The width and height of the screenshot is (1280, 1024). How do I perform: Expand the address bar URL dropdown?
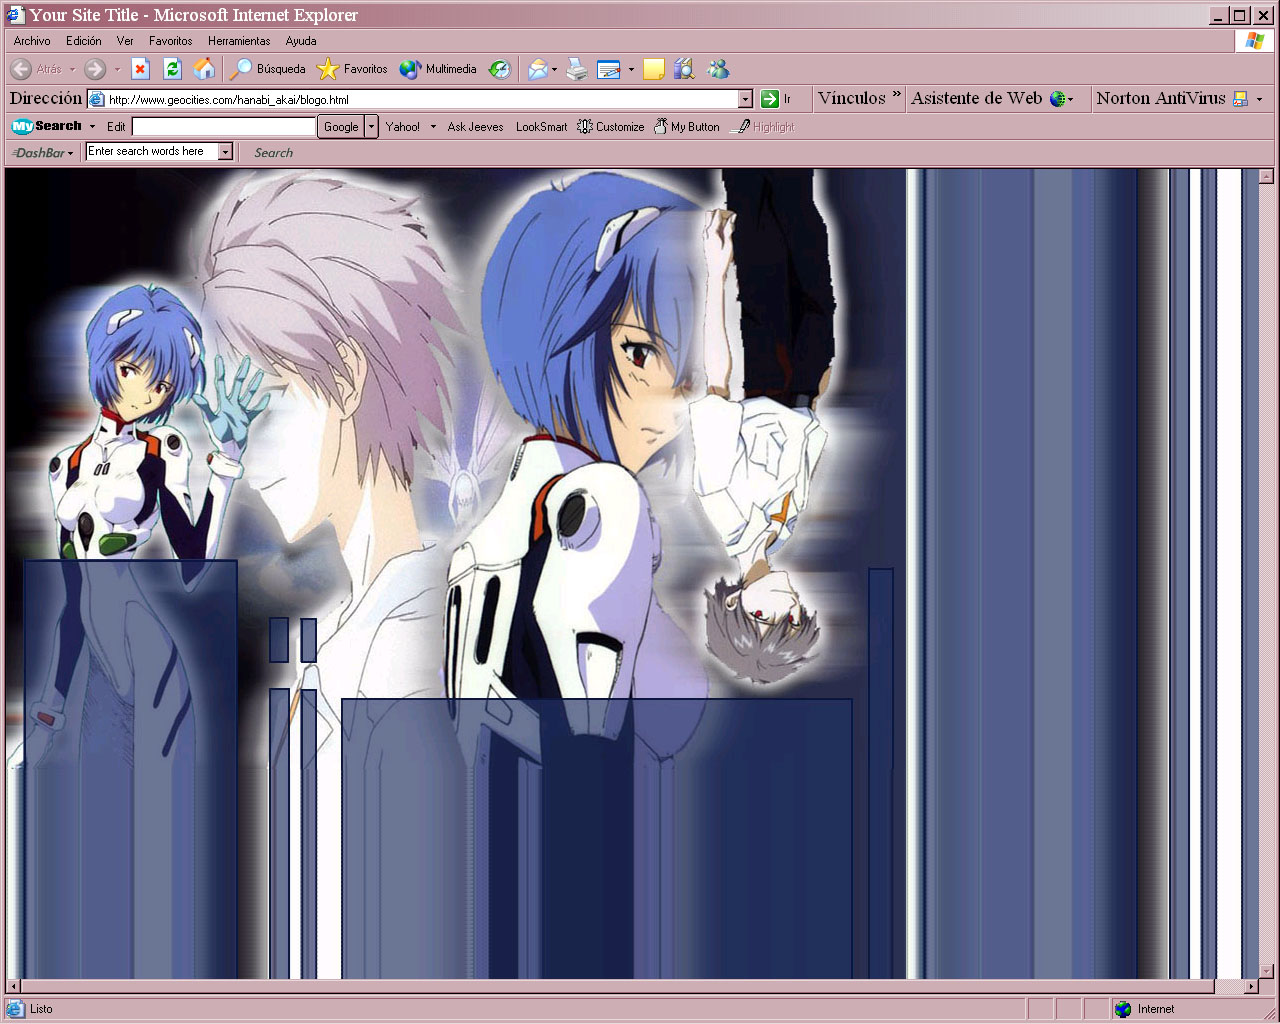point(745,99)
